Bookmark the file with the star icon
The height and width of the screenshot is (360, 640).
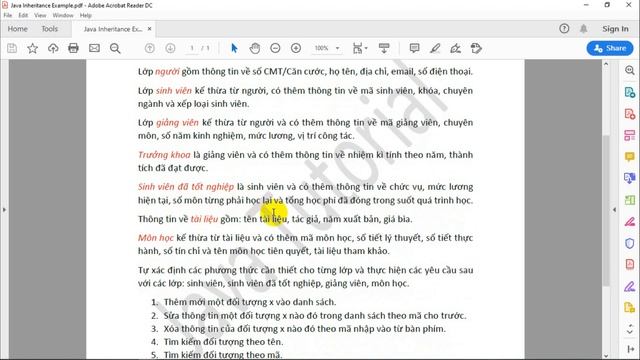[x=32, y=48]
